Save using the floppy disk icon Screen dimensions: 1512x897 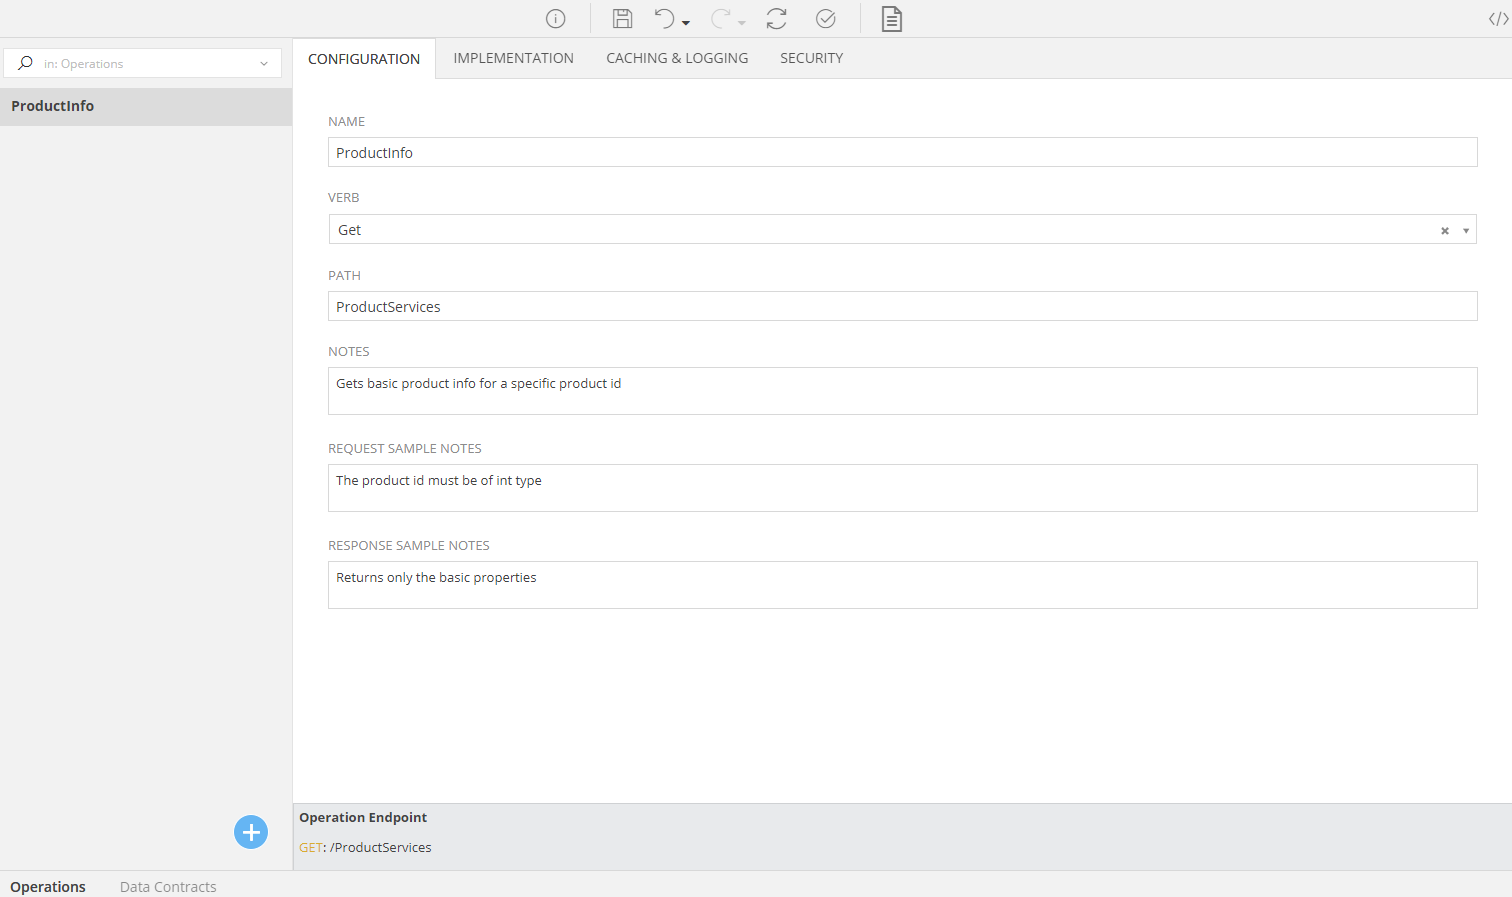[622, 19]
